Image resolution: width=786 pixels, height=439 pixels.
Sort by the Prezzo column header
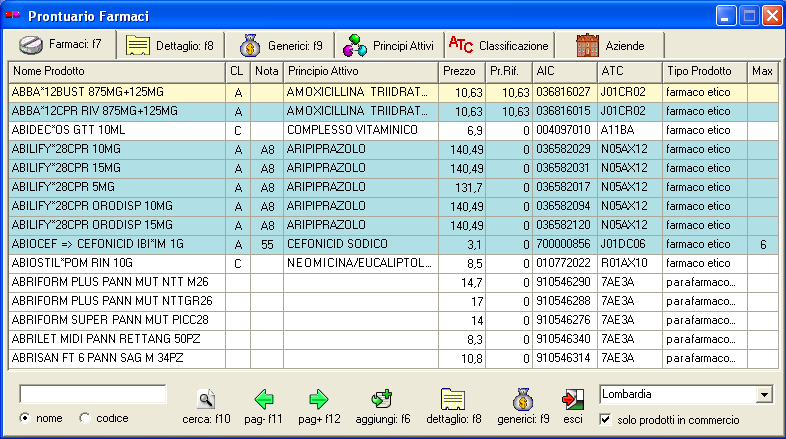[x=462, y=72]
